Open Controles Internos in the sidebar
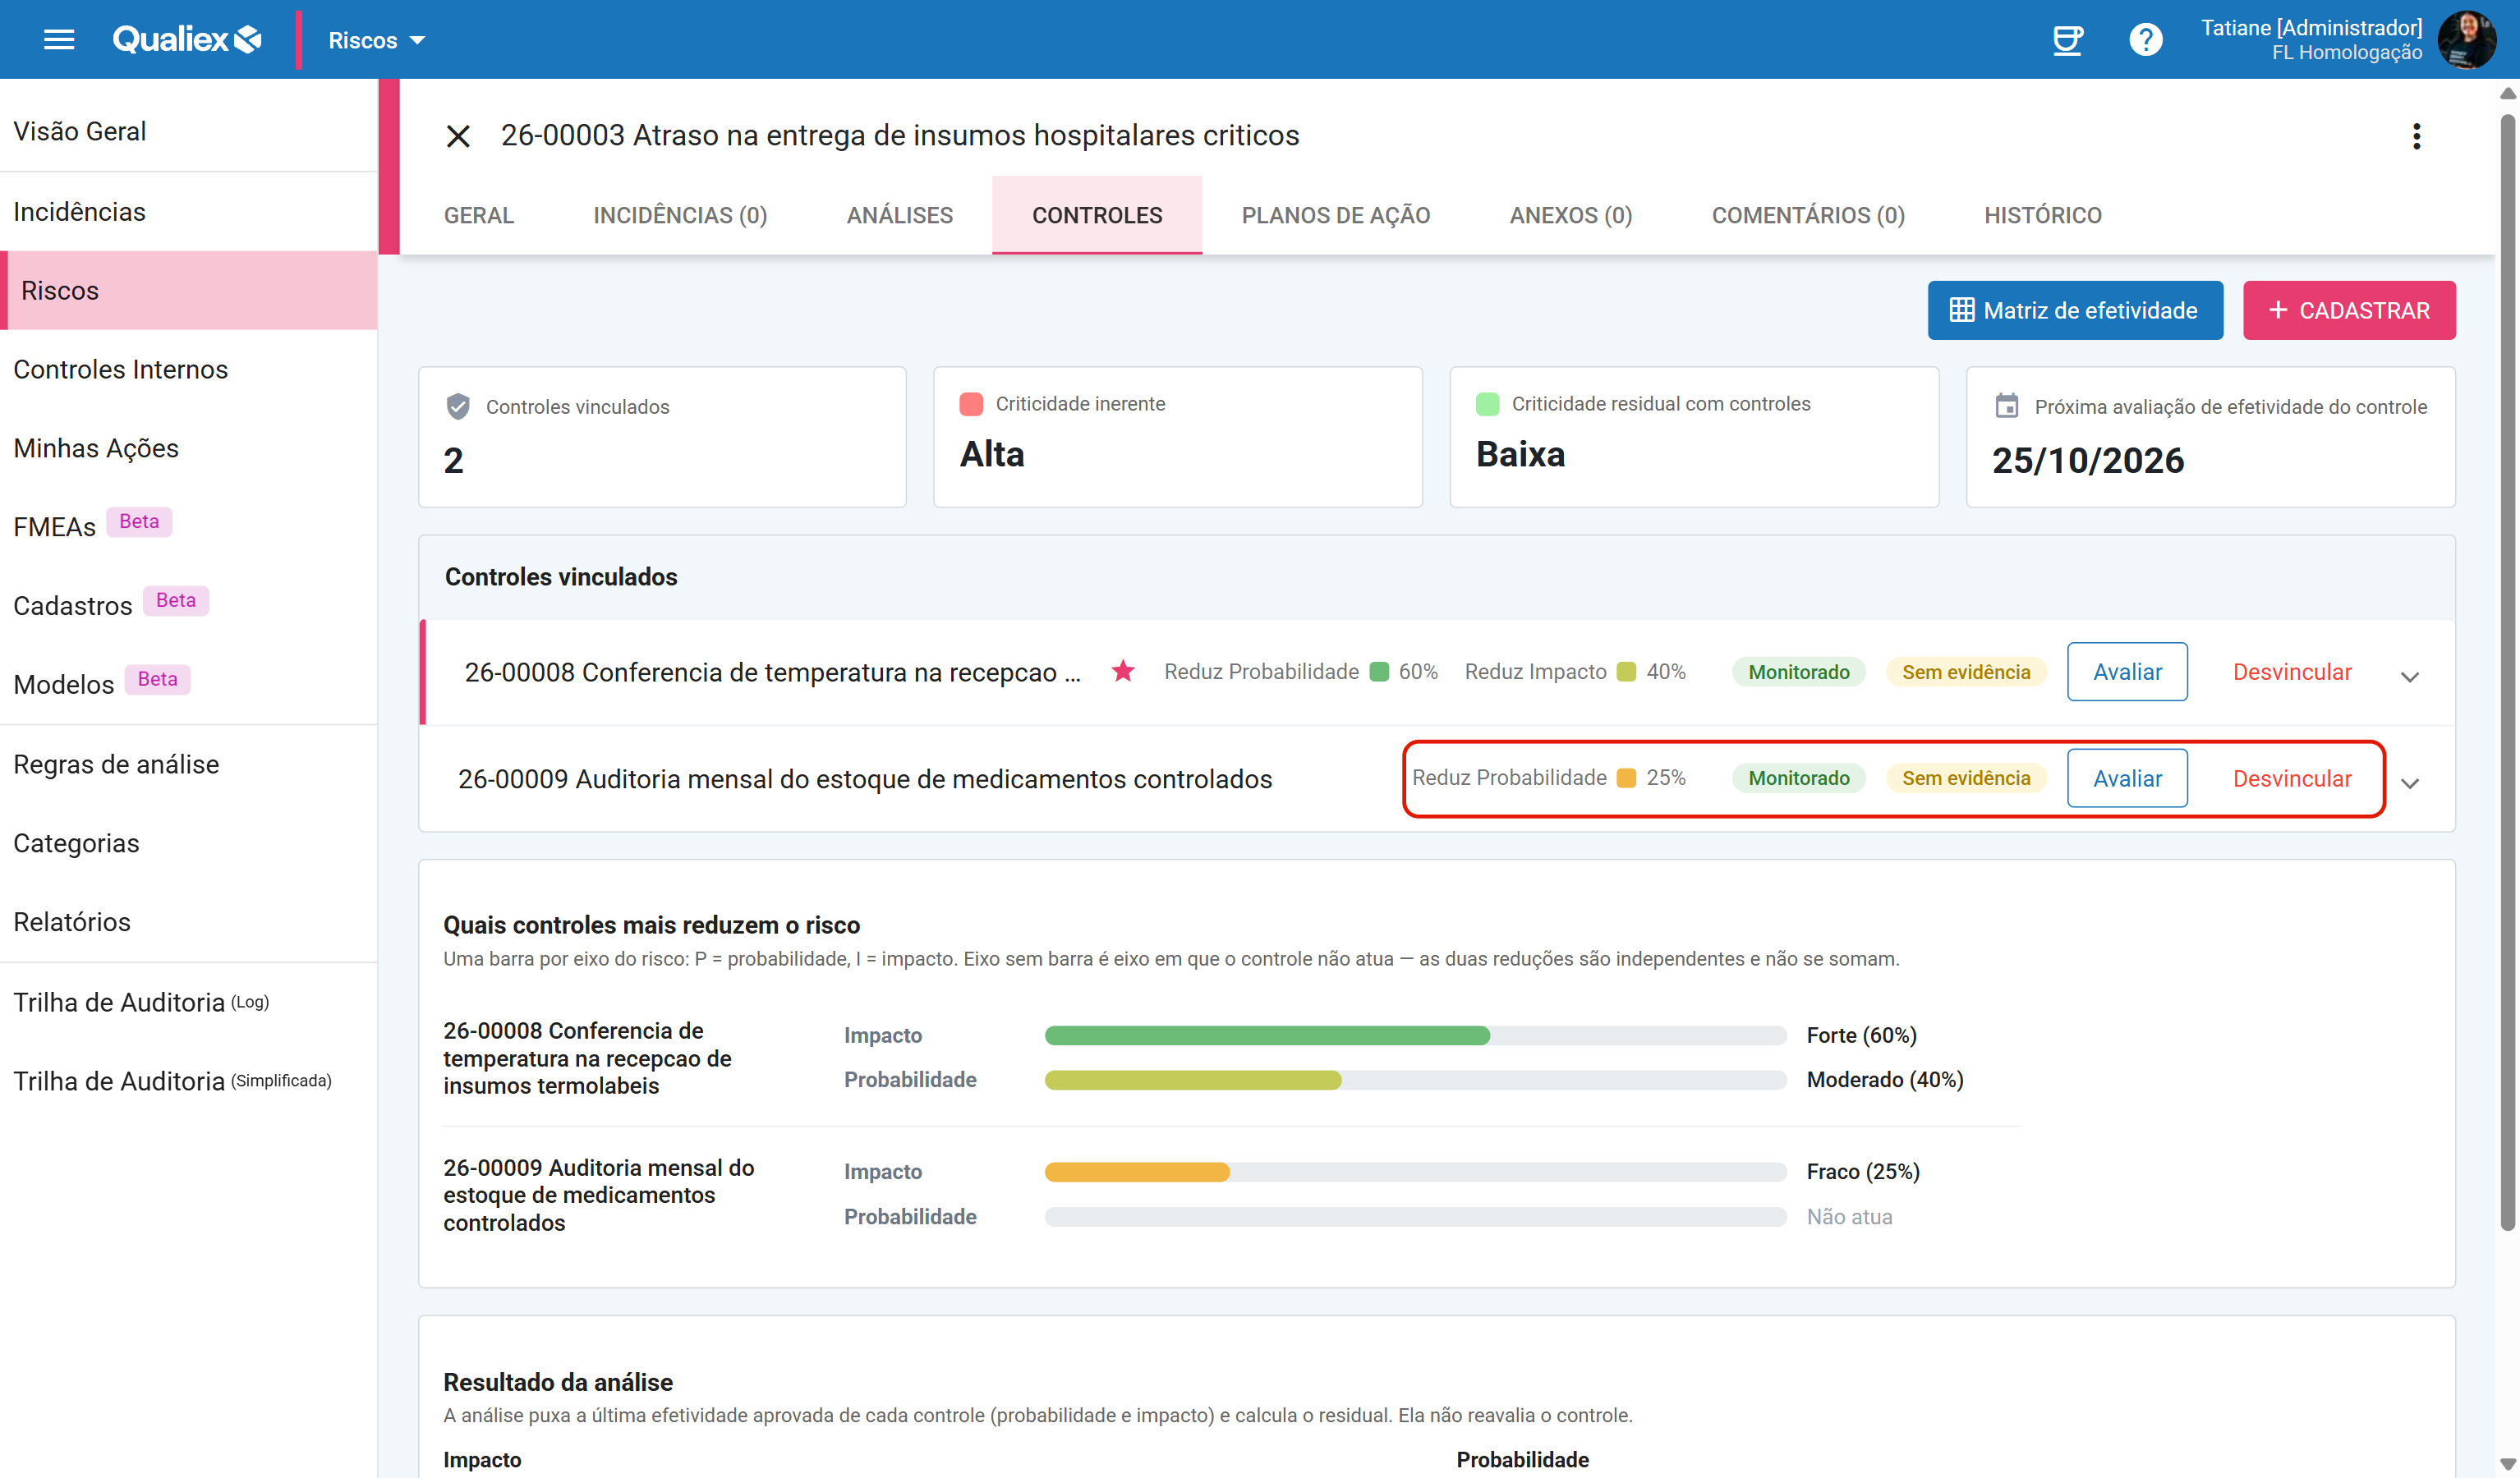The width and height of the screenshot is (2520, 1478). pos(189,369)
